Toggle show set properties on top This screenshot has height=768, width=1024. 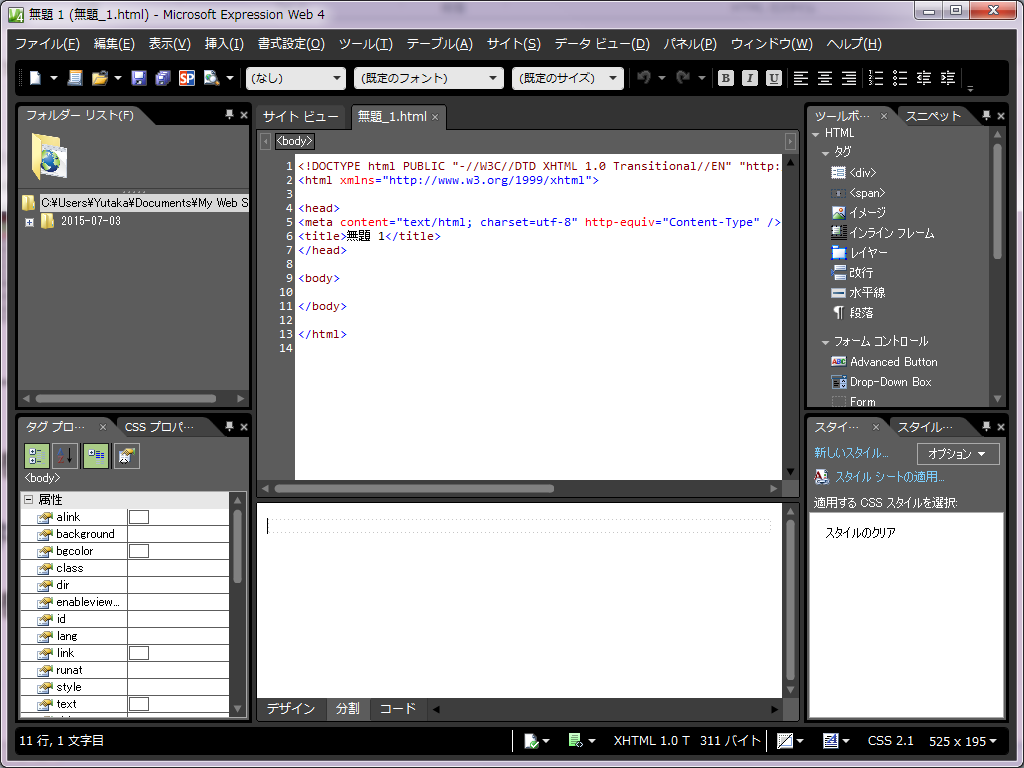tap(96, 456)
